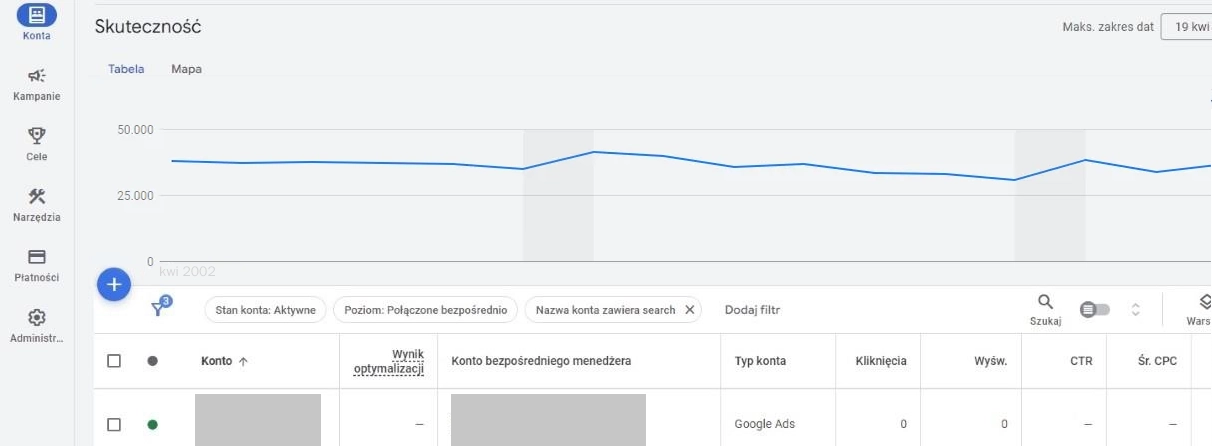The width and height of the screenshot is (1212, 446).
Task: Expand the chart collapse arrows
Action: (x=1135, y=310)
